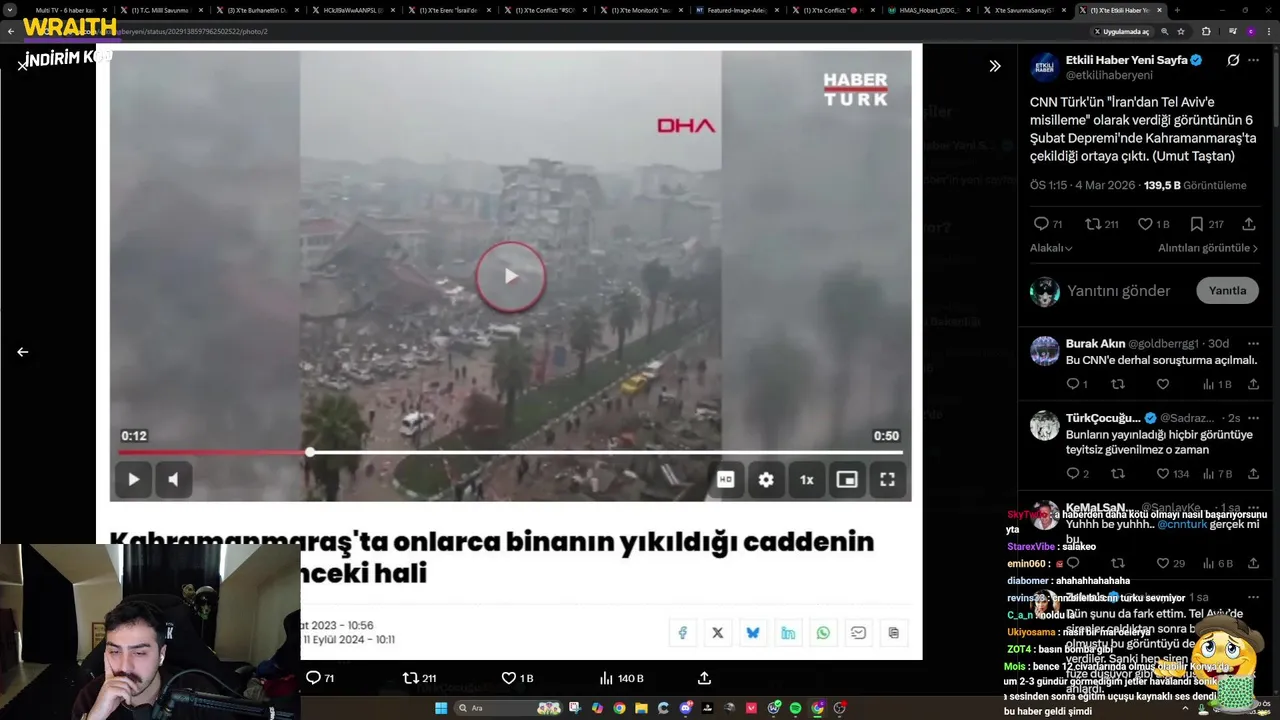Open Windows Start menu

pos(440,708)
